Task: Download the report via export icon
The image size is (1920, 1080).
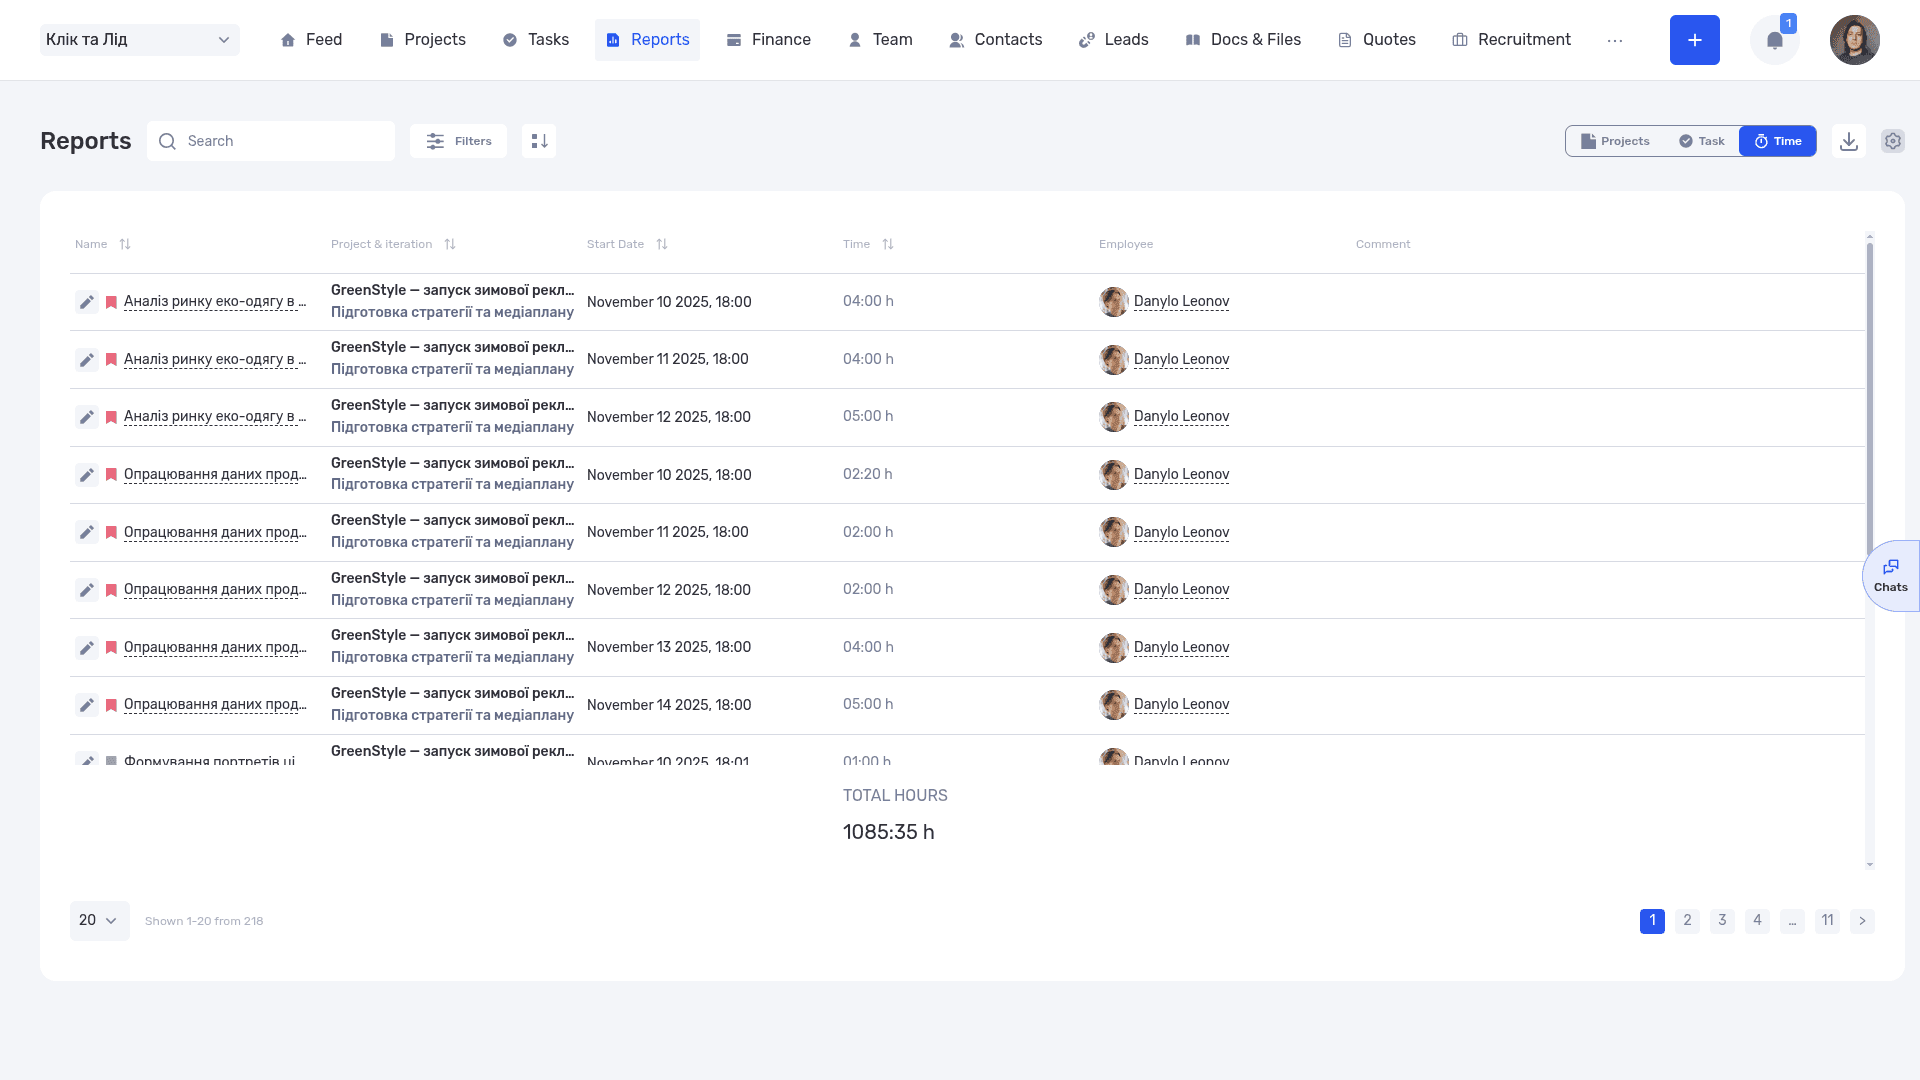Action: pos(1849,141)
